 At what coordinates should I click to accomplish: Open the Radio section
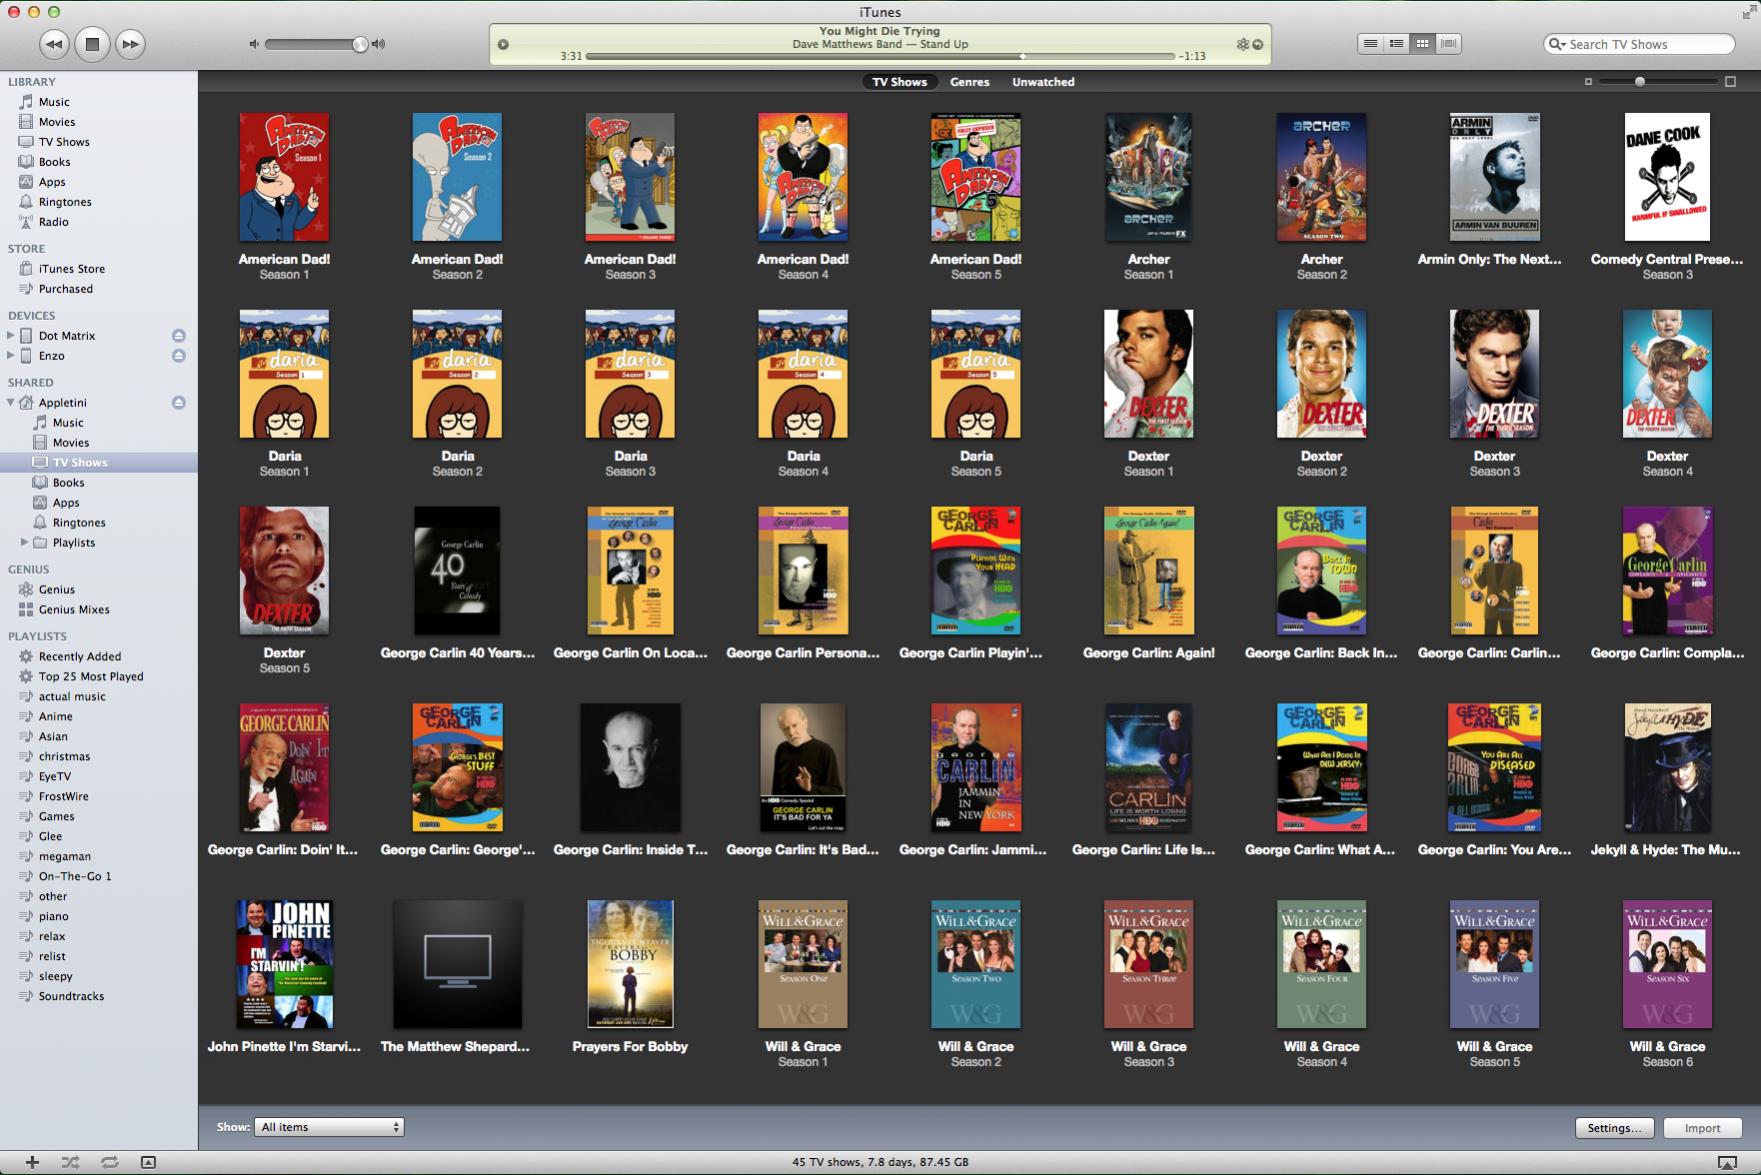coord(54,222)
